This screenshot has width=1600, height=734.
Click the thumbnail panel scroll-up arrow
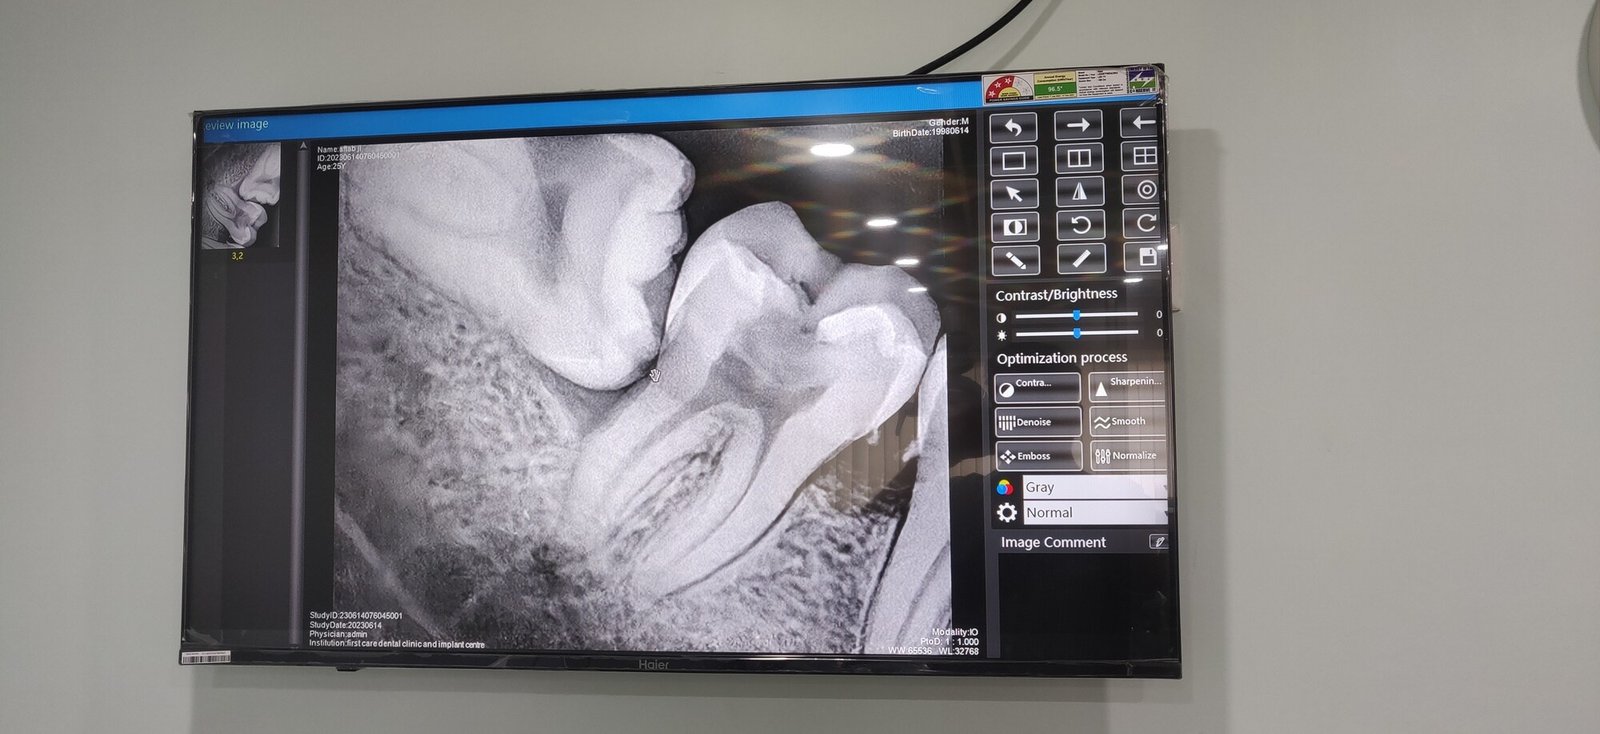(304, 146)
